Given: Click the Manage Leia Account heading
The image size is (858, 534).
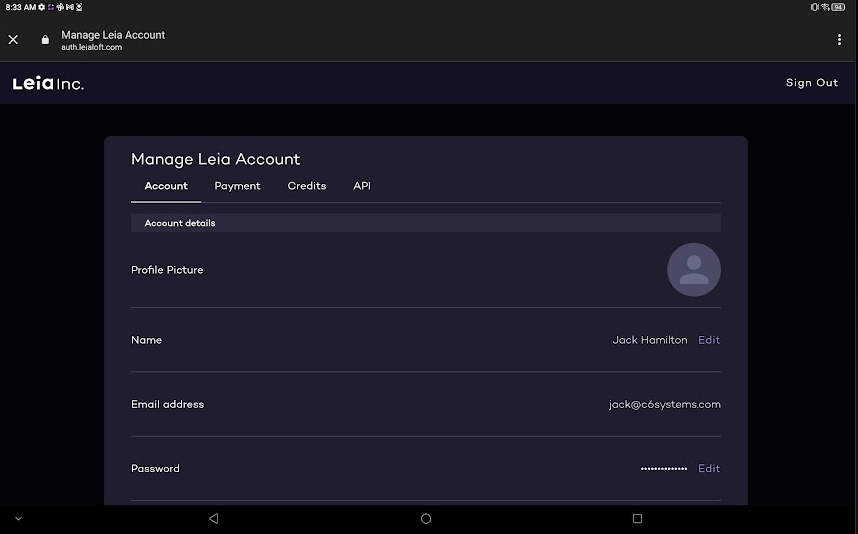Looking at the screenshot, I should tap(216, 159).
